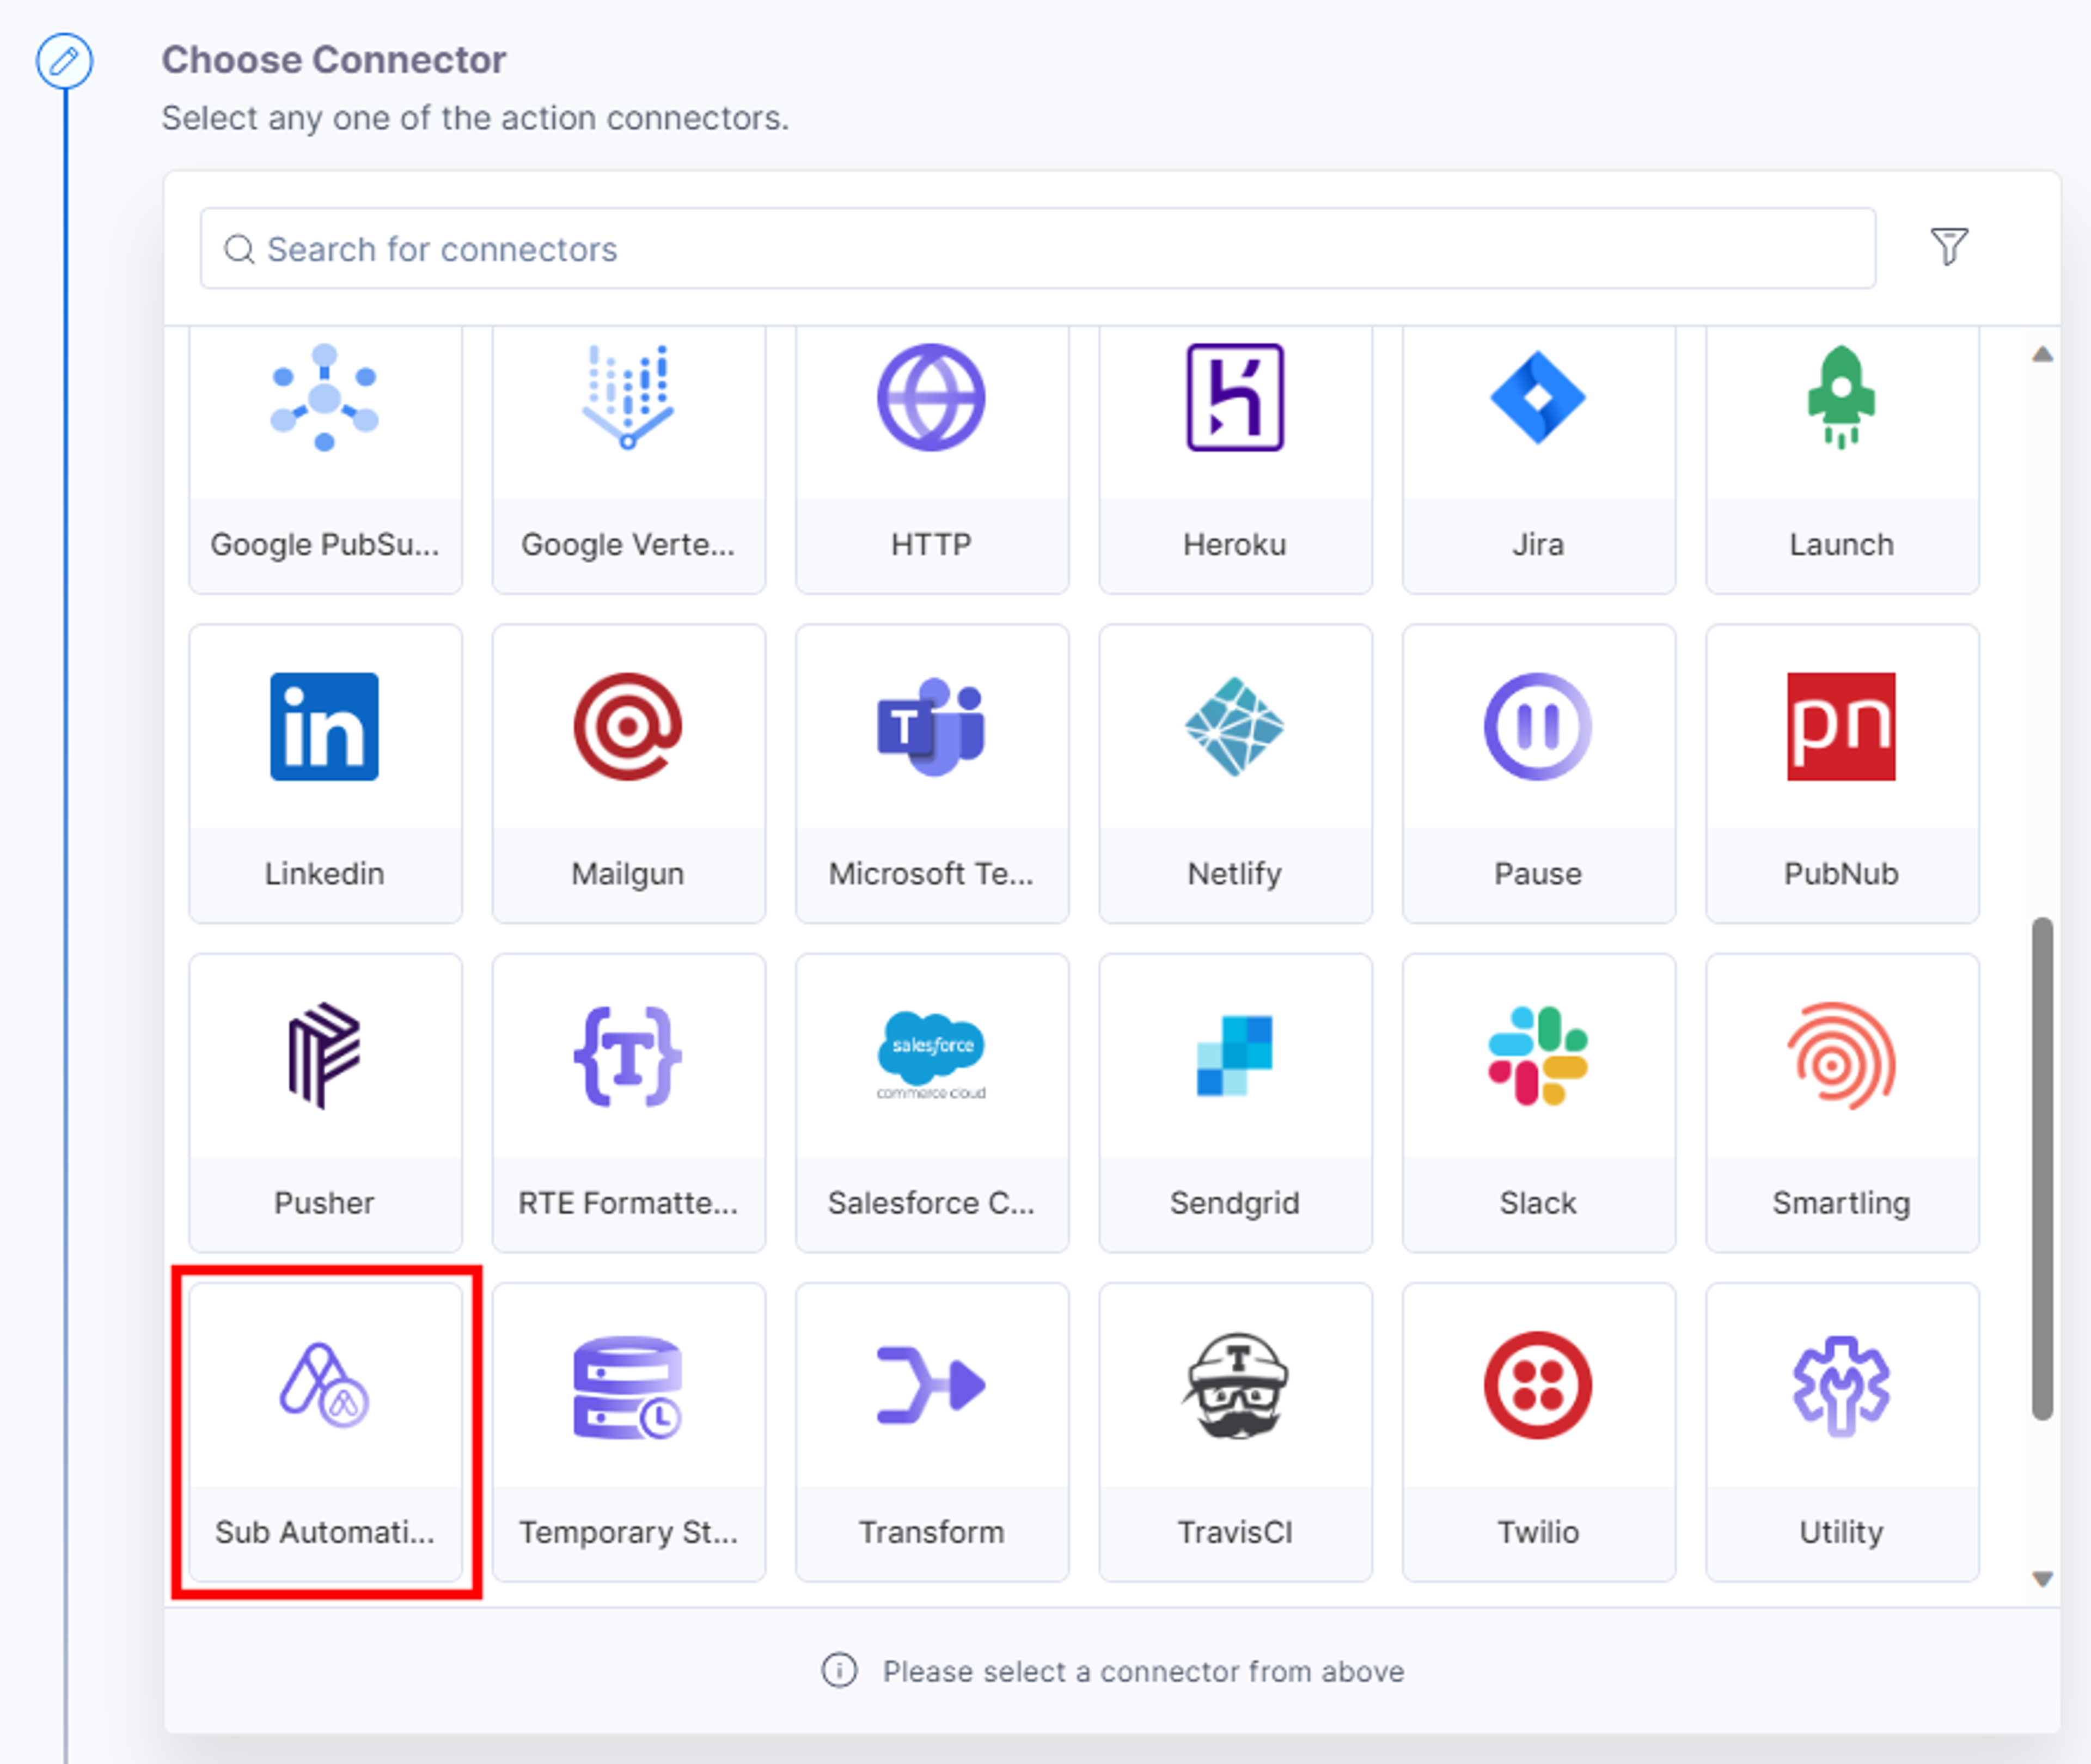Viewport: 2091px width, 1764px height.
Task: Select the RTE Formatter braces icon
Action: coord(628,1056)
